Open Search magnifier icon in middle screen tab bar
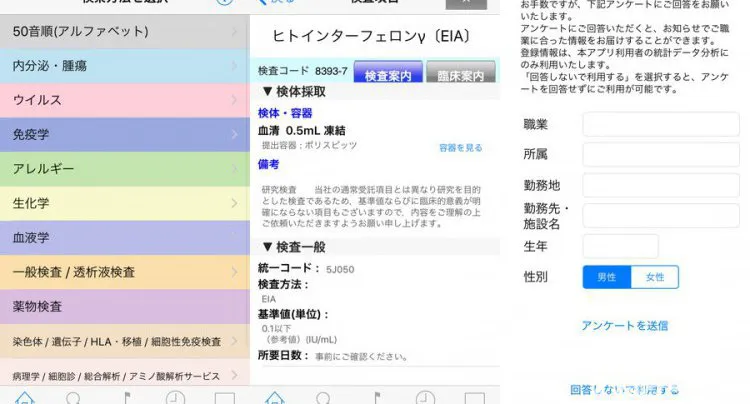750x404 pixels. [x=323, y=398]
